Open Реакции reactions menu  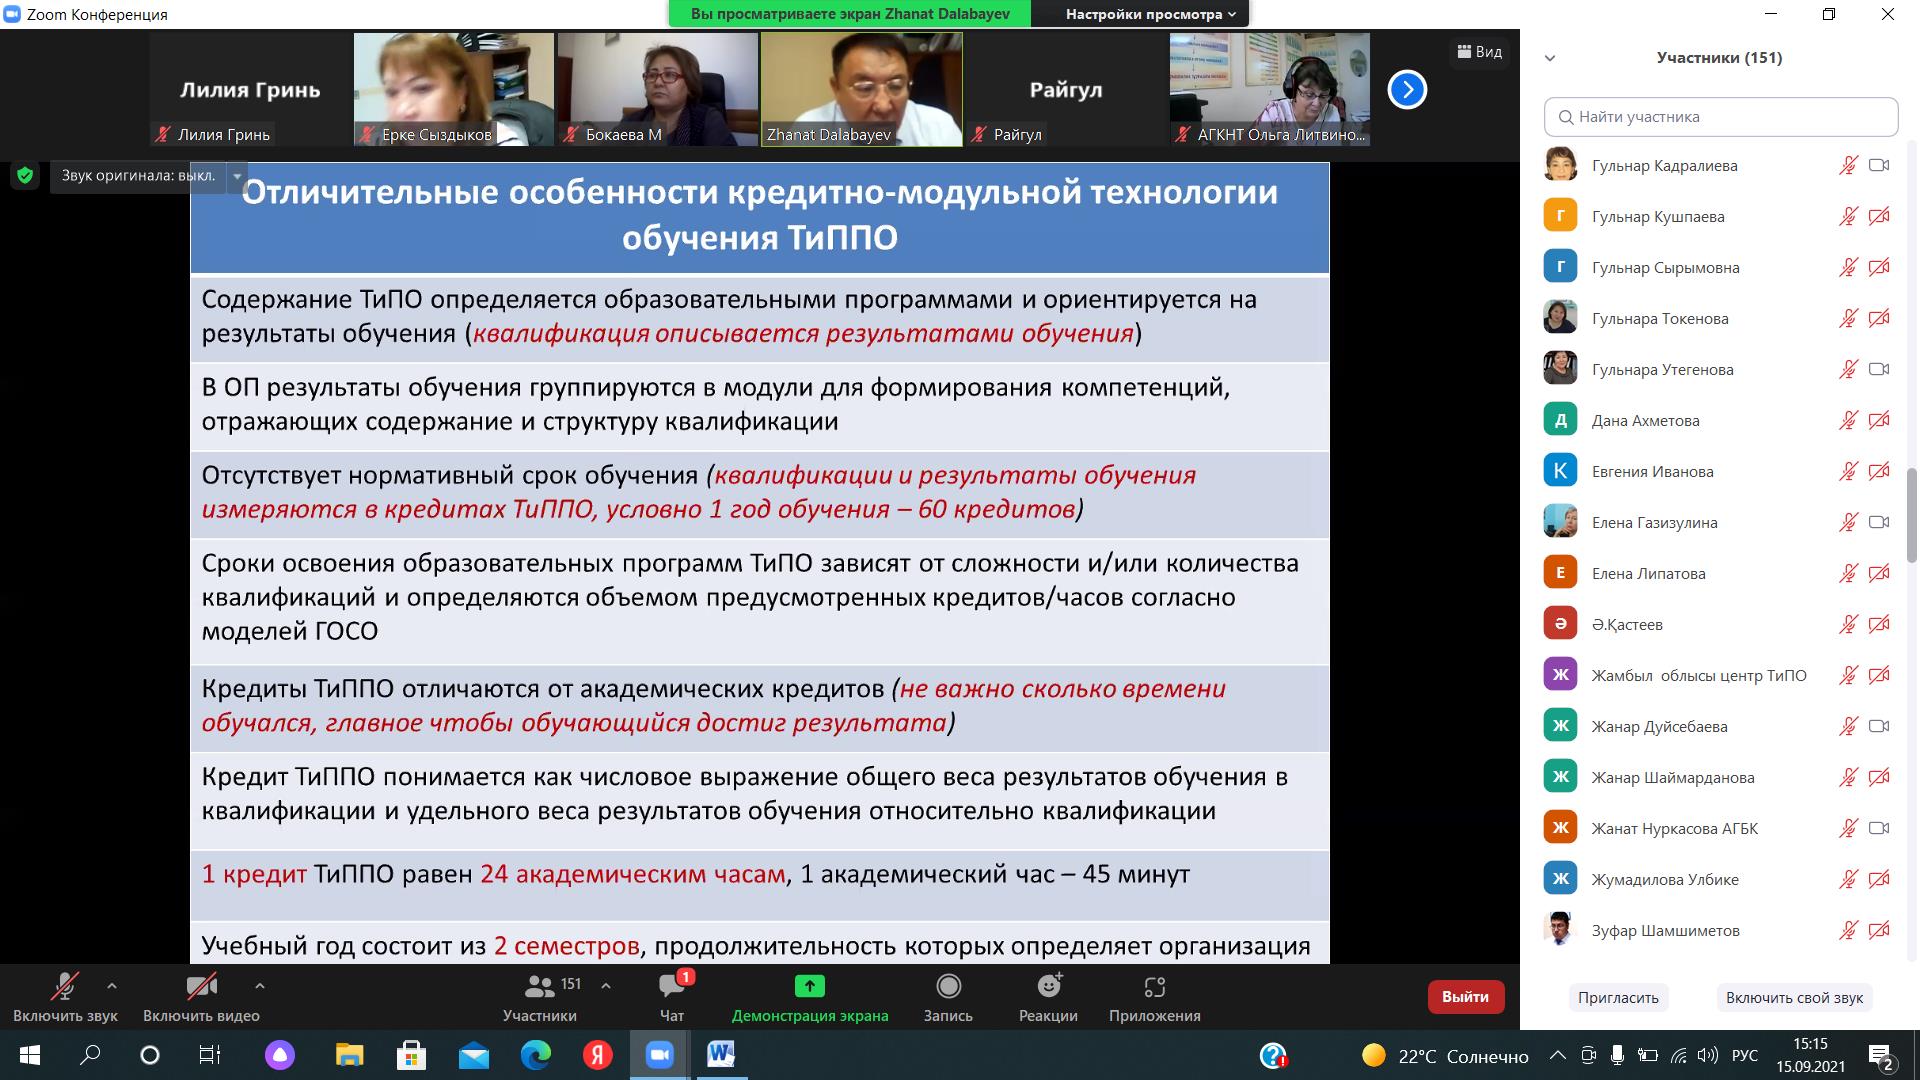click(x=1048, y=997)
